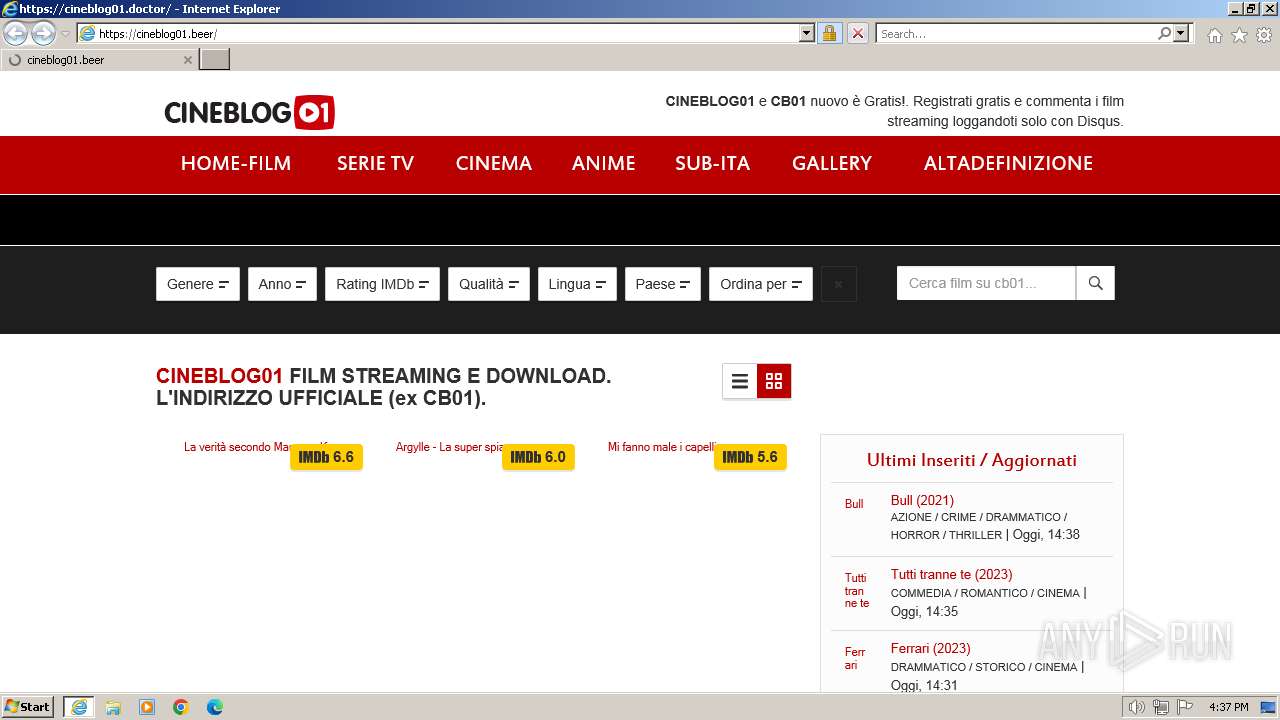Click the IE Search input box
Image resolution: width=1280 pixels, height=720 pixels.
point(1016,33)
